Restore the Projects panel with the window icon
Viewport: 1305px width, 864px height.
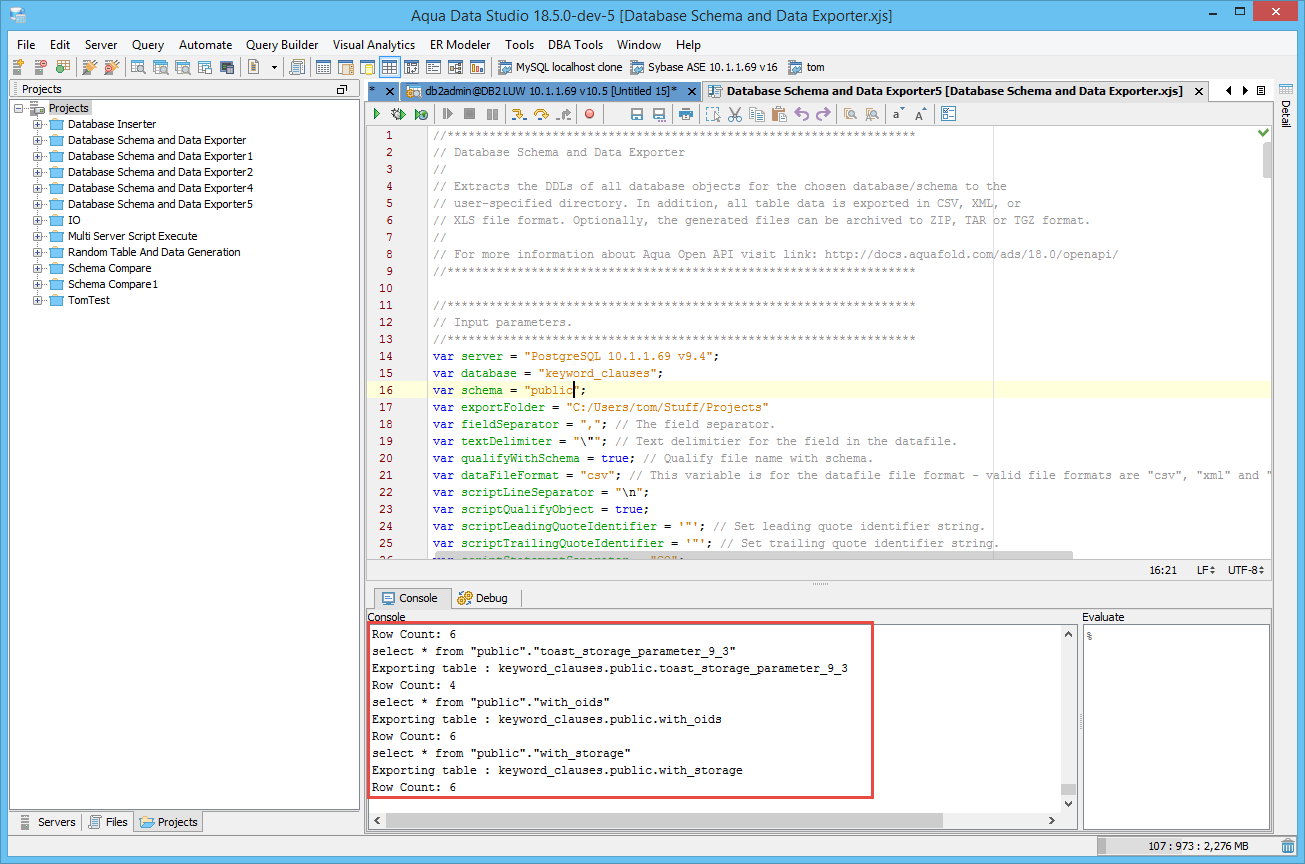point(342,89)
